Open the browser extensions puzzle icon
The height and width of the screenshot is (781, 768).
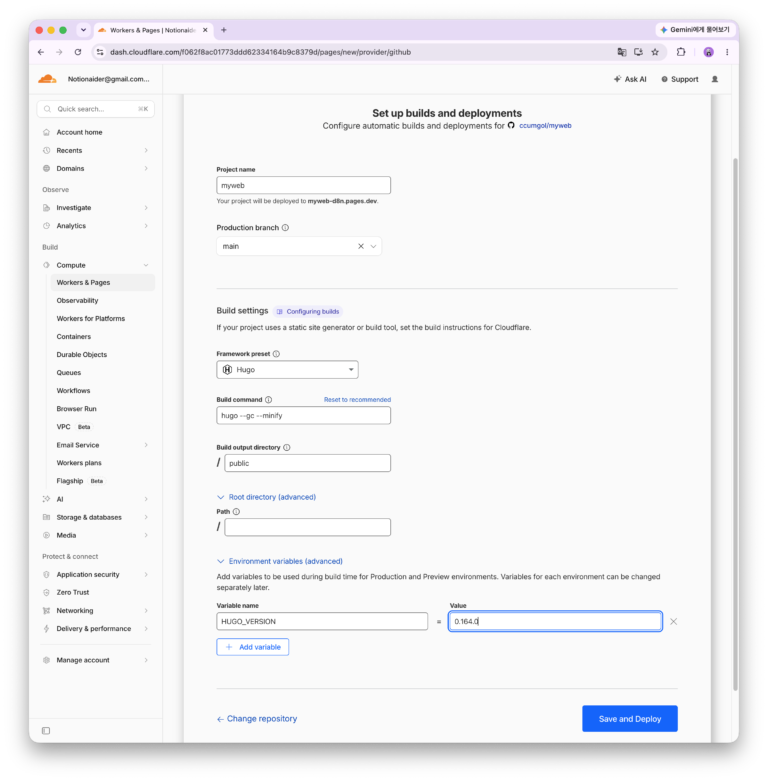(681, 52)
